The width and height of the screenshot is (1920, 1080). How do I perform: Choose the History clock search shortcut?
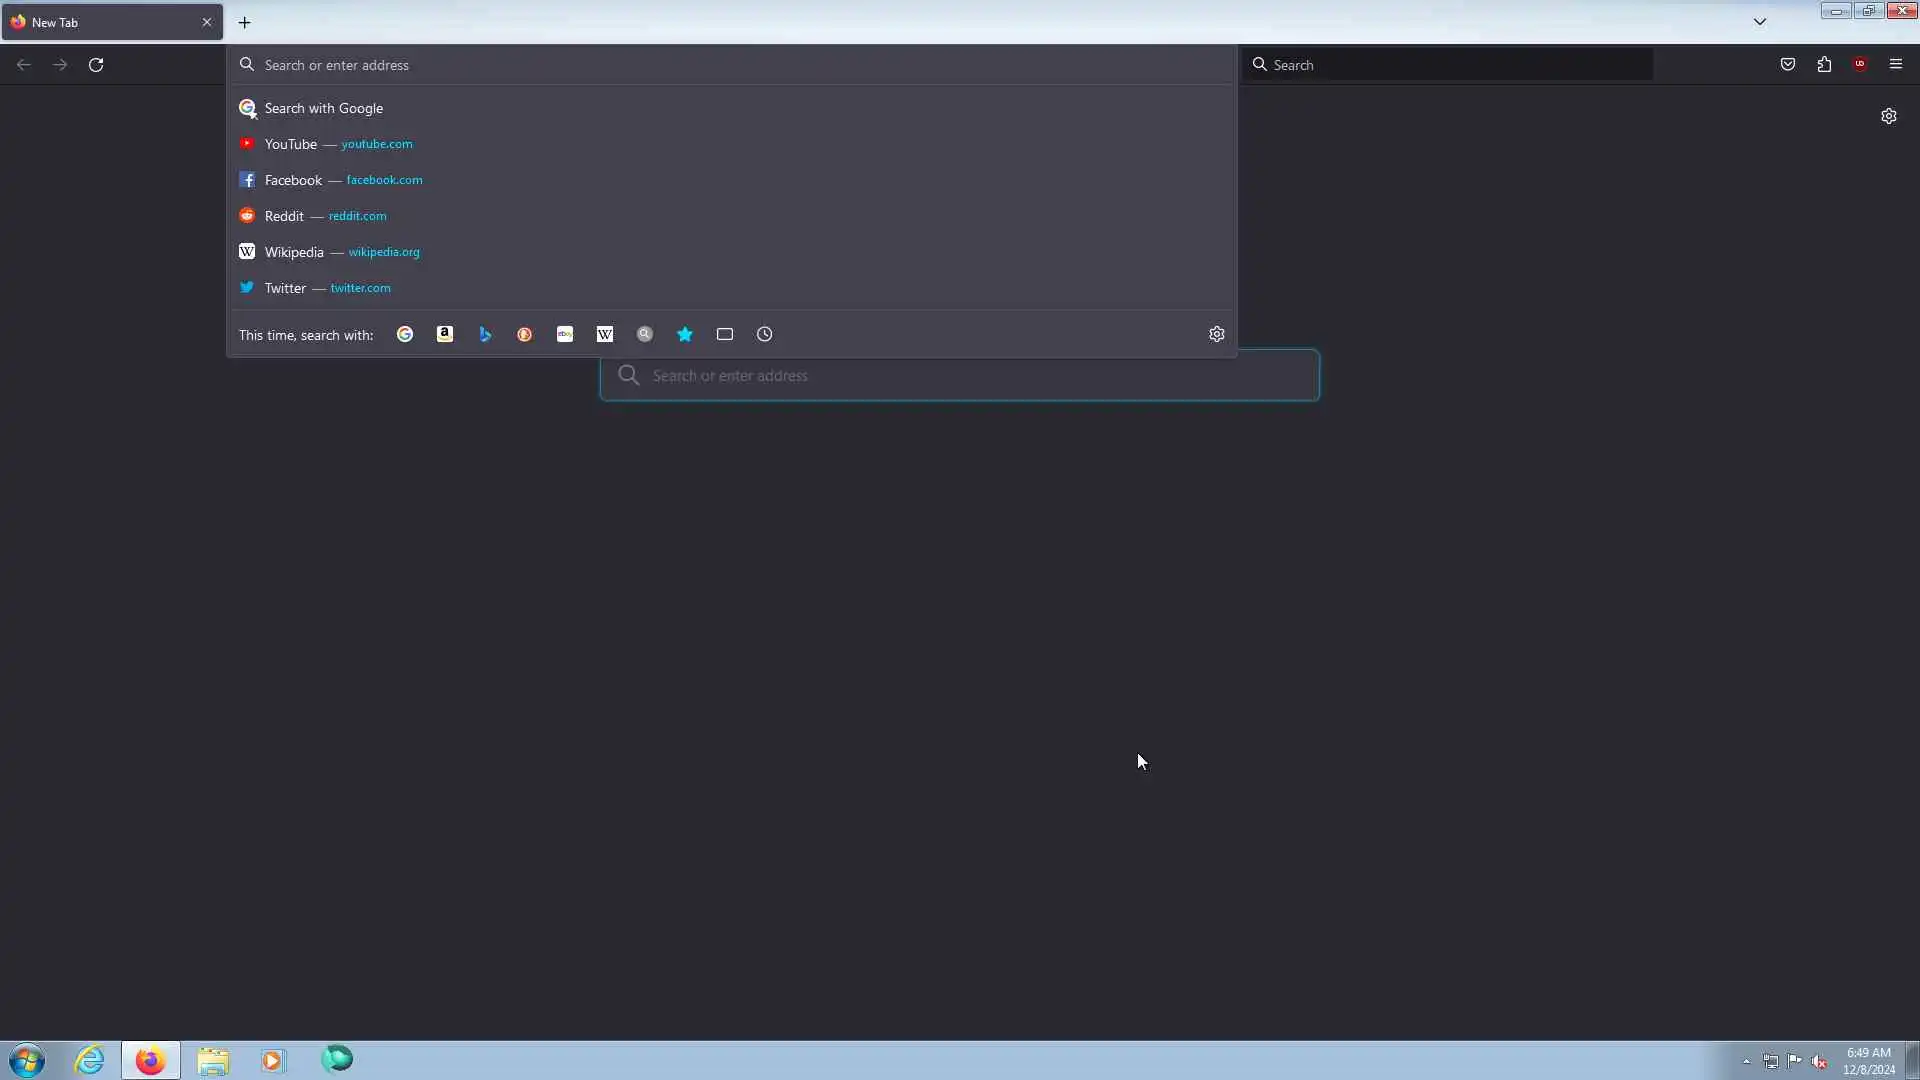coord(765,334)
